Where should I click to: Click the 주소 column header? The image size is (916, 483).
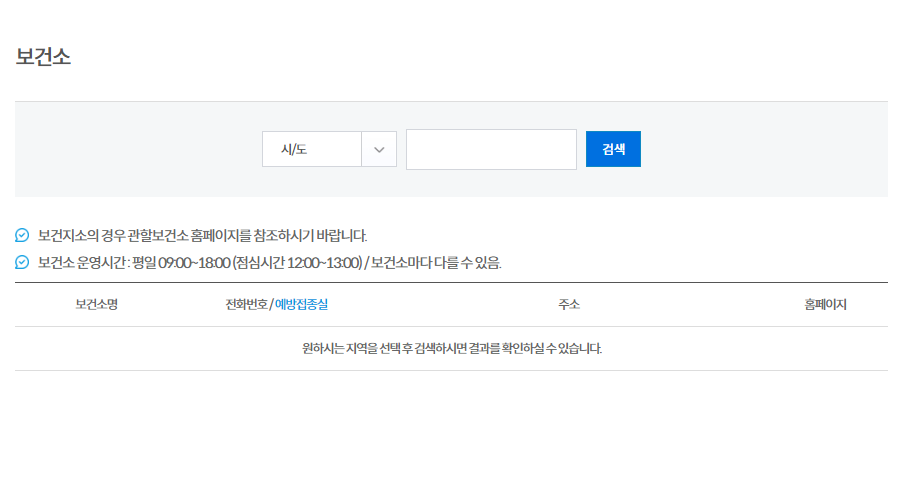click(x=569, y=304)
